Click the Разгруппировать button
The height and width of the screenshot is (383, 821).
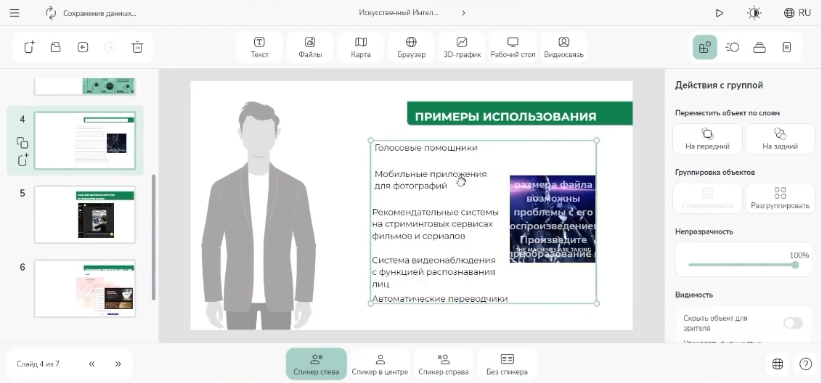[x=780, y=198]
